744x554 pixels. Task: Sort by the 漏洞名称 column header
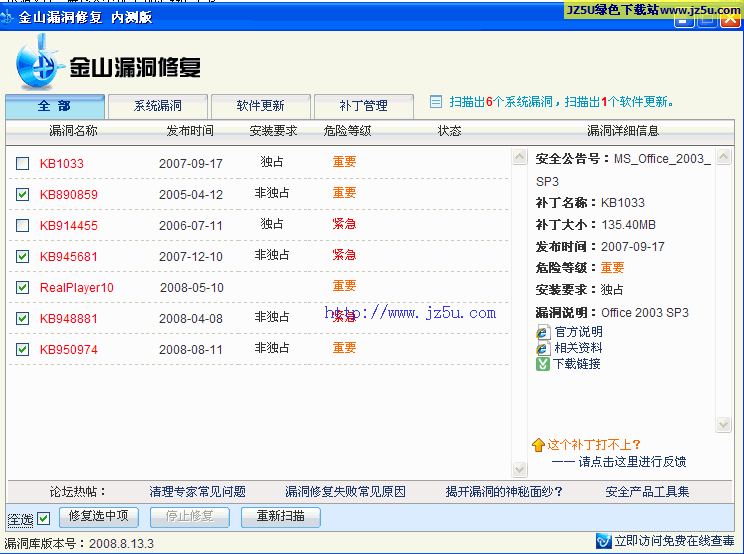tap(73, 131)
